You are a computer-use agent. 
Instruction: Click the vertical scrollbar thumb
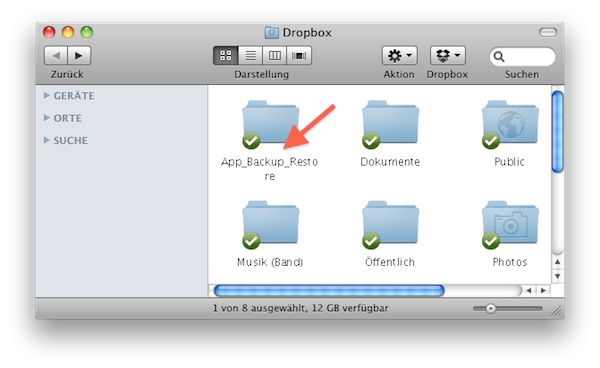(x=558, y=132)
